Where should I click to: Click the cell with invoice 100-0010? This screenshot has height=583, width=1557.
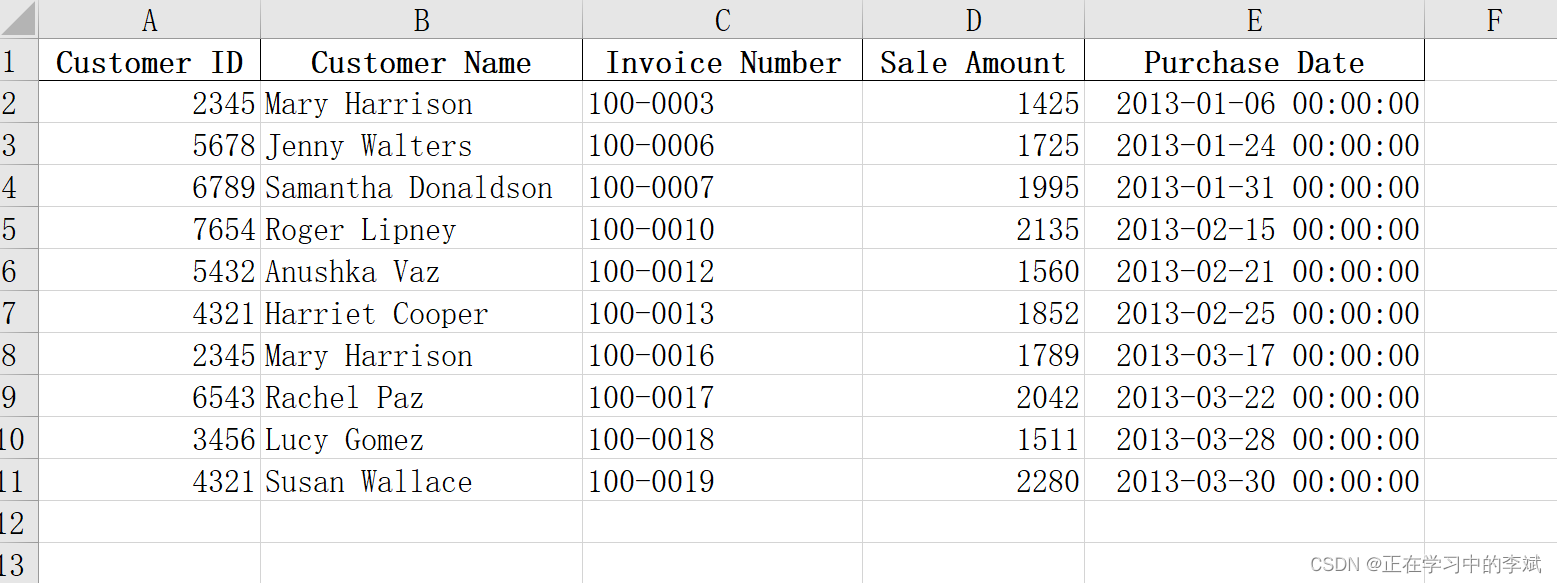[721, 229]
